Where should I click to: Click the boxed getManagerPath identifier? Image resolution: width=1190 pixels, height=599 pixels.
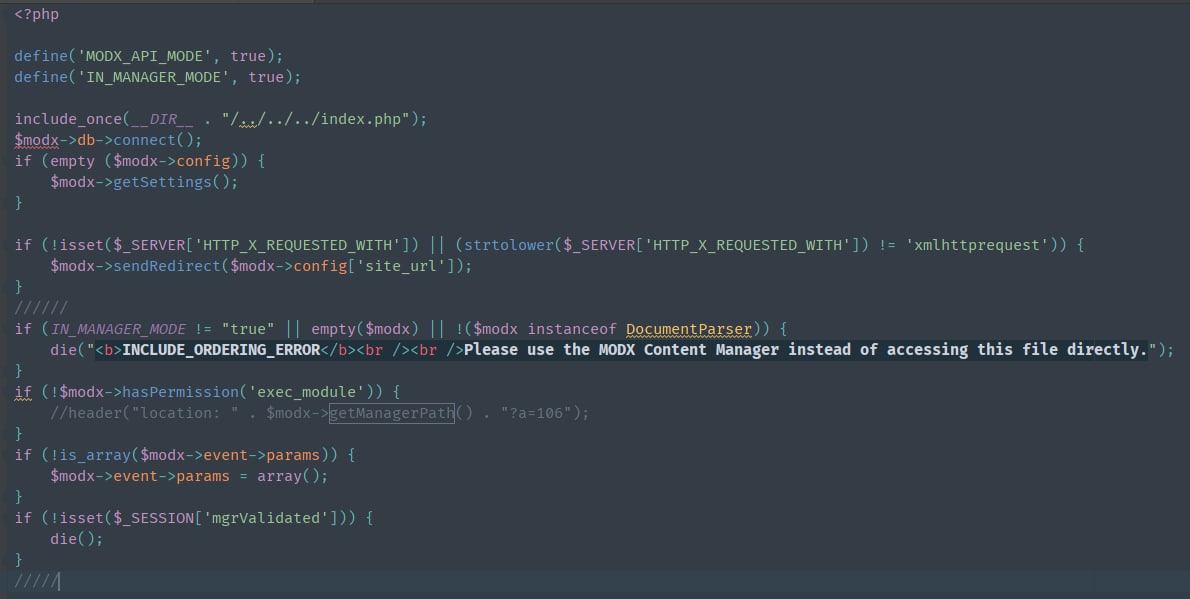pyautogui.click(x=392, y=414)
